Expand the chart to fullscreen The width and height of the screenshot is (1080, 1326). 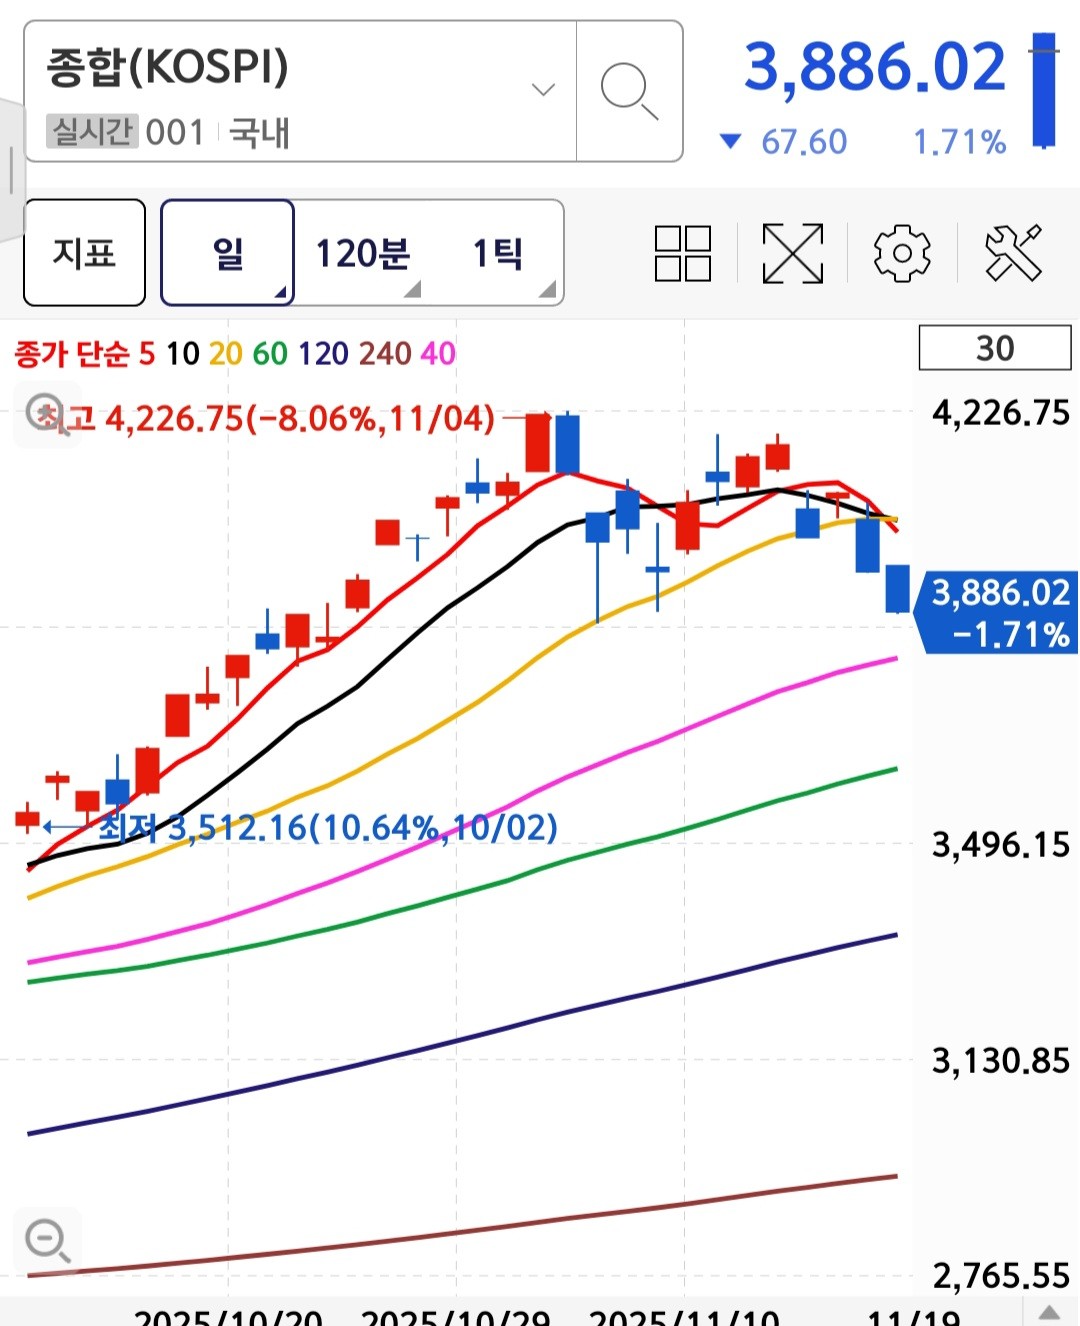tap(792, 253)
